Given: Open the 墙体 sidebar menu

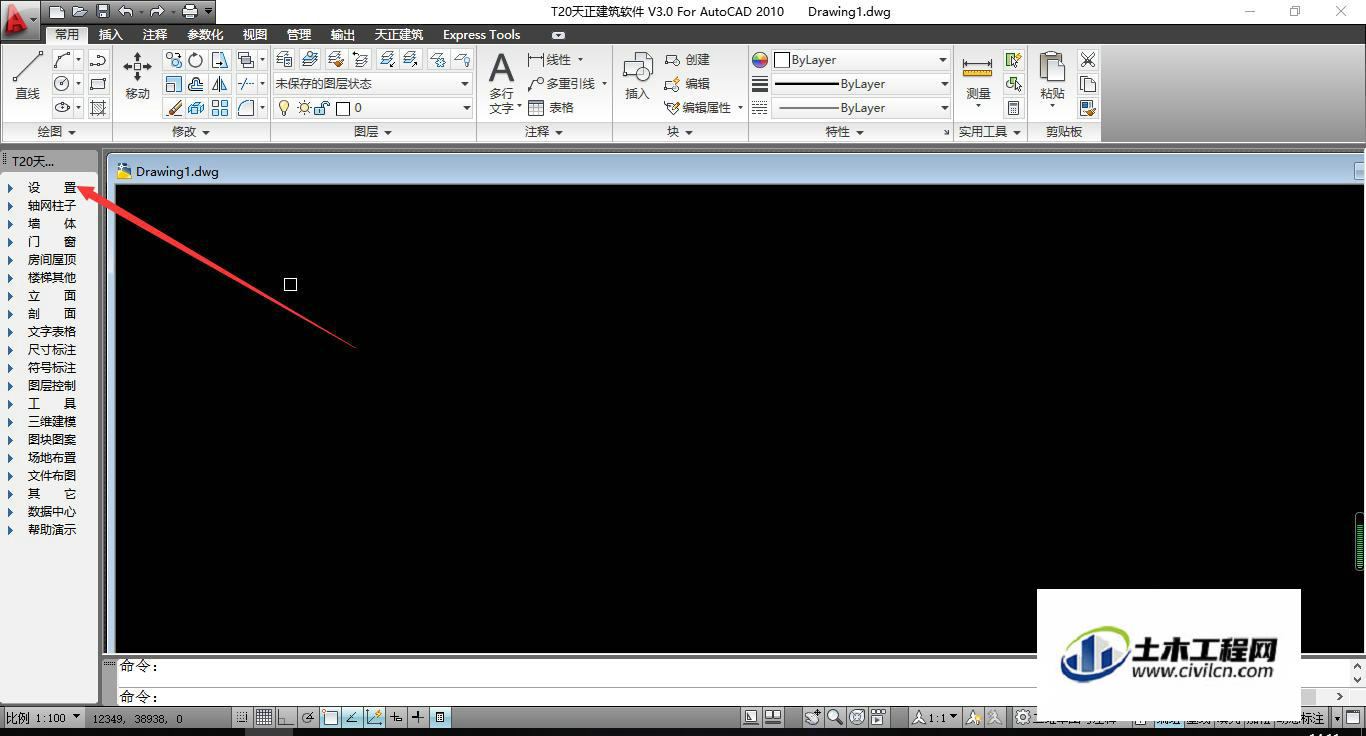Looking at the screenshot, I should (x=50, y=224).
